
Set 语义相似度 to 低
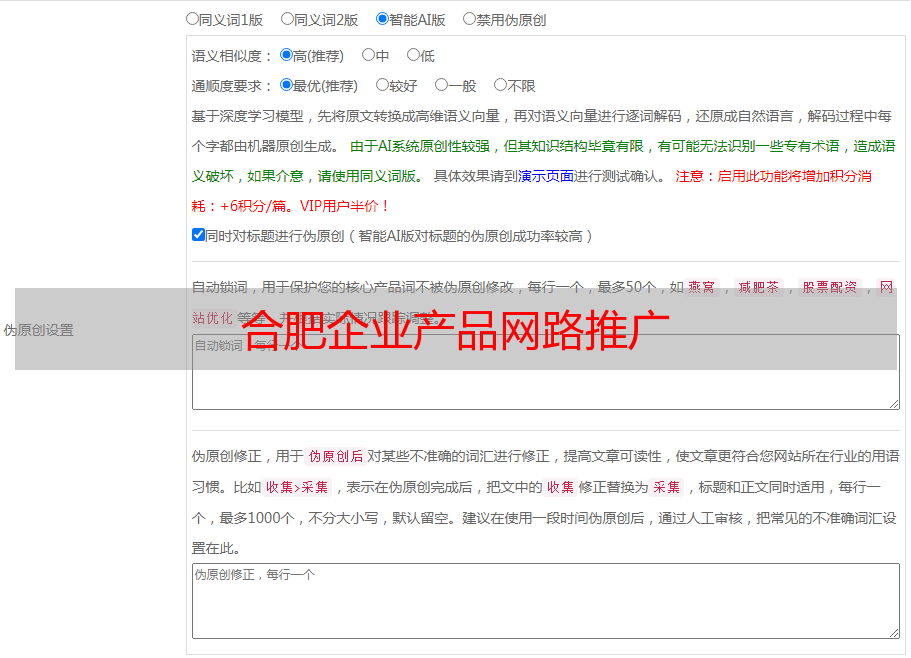pyautogui.click(x=413, y=55)
